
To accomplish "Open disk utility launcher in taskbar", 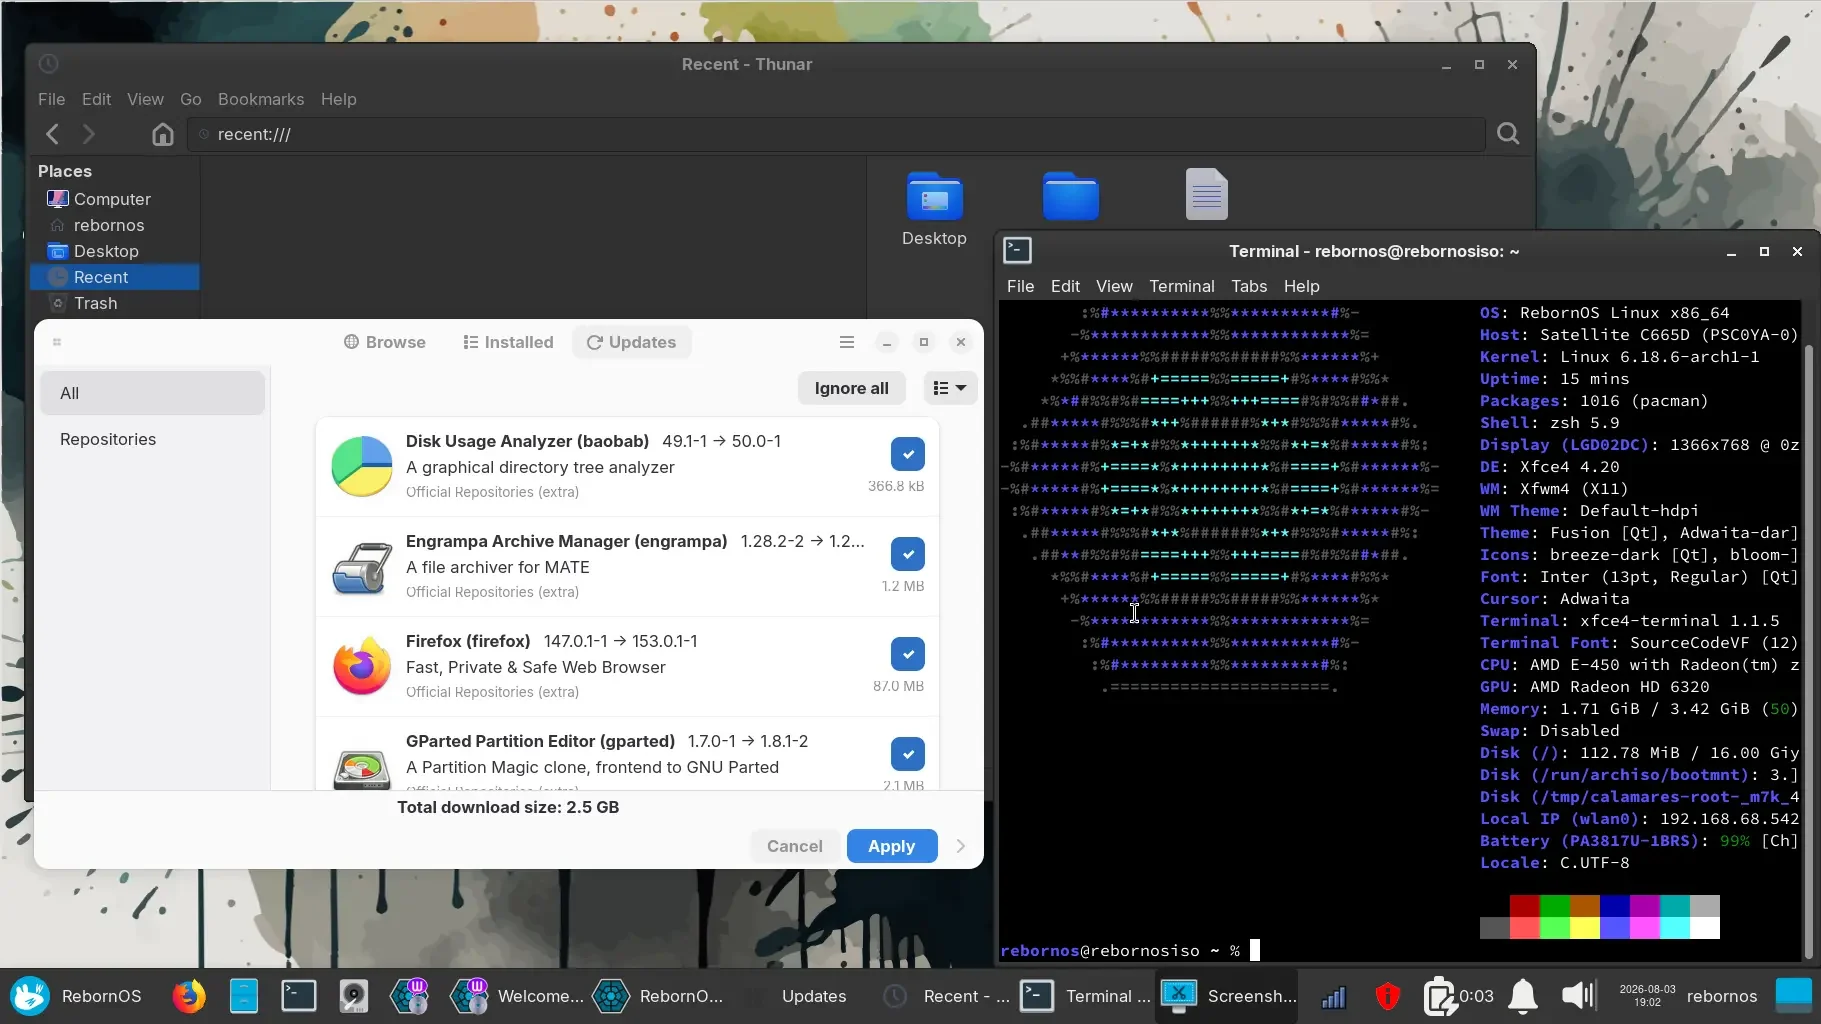I will point(353,996).
